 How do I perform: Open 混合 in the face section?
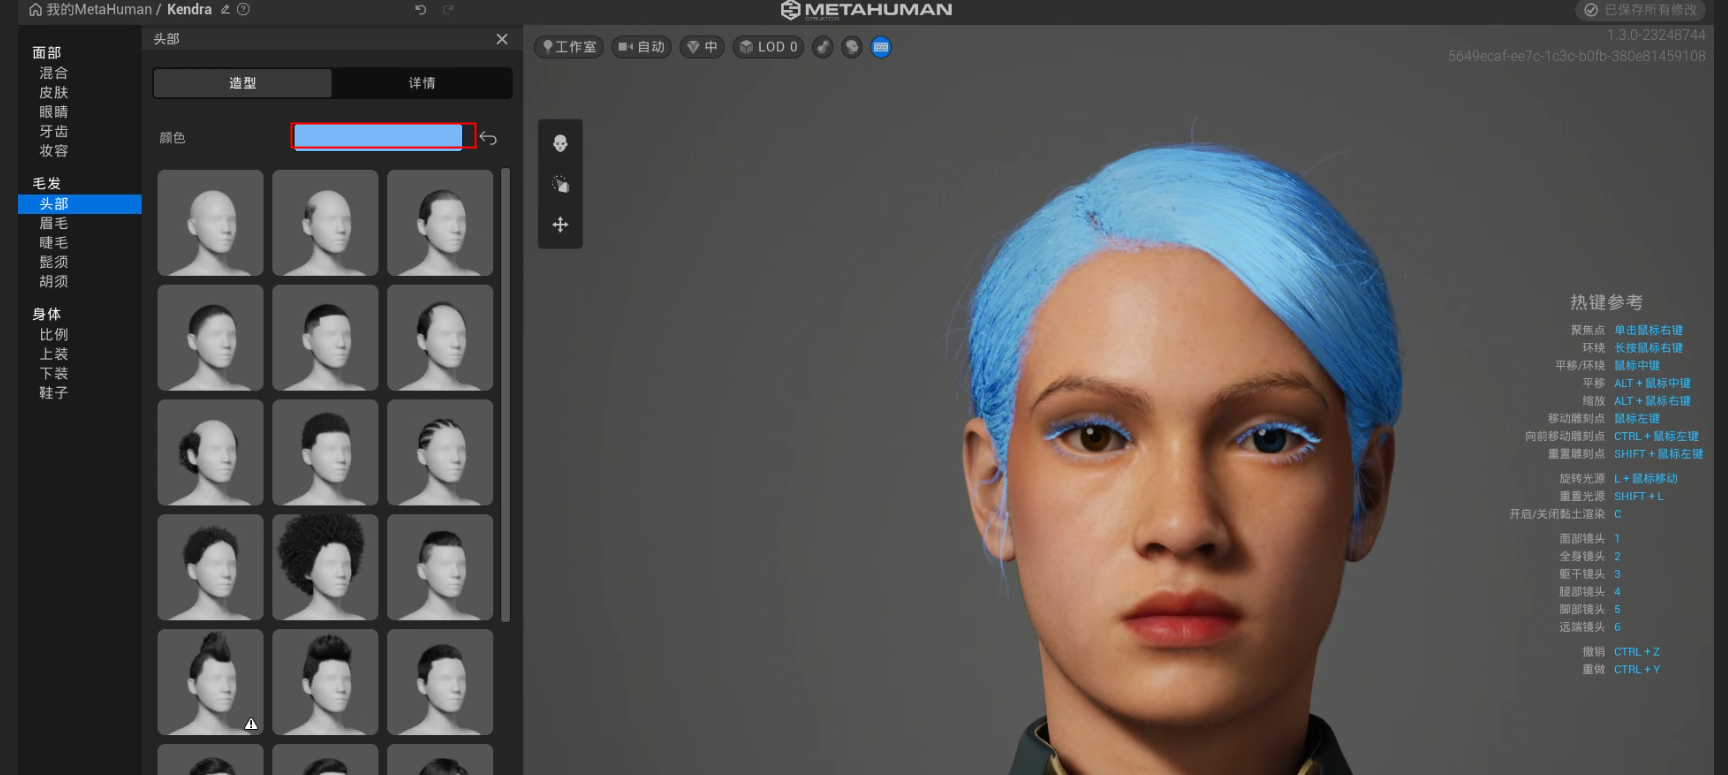[54, 73]
